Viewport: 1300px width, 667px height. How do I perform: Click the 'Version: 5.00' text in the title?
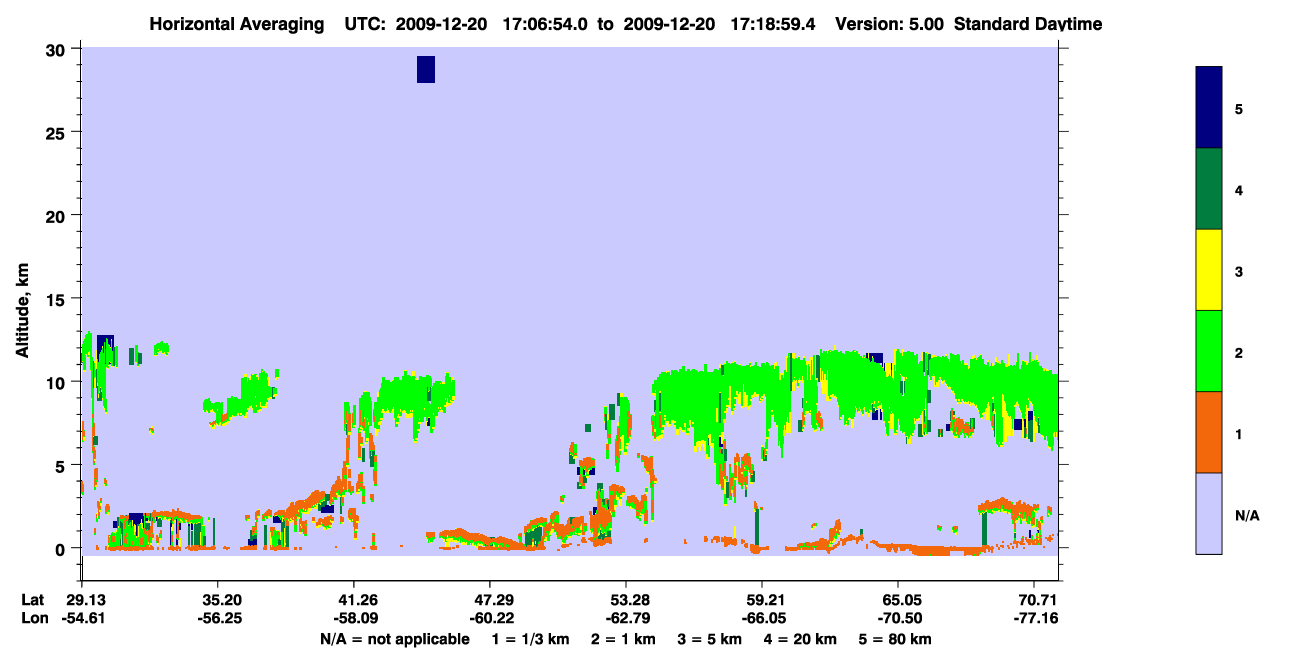point(891,24)
